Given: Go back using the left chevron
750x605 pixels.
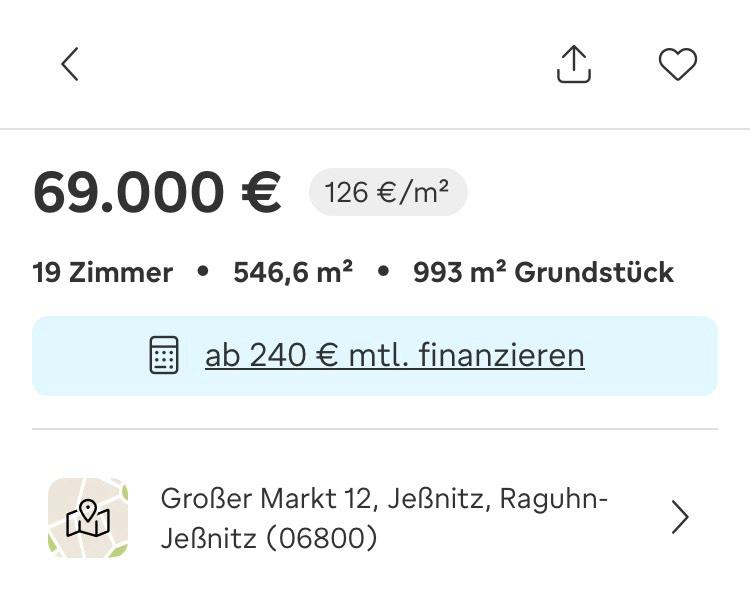Looking at the screenshot, I should point(69,65).
